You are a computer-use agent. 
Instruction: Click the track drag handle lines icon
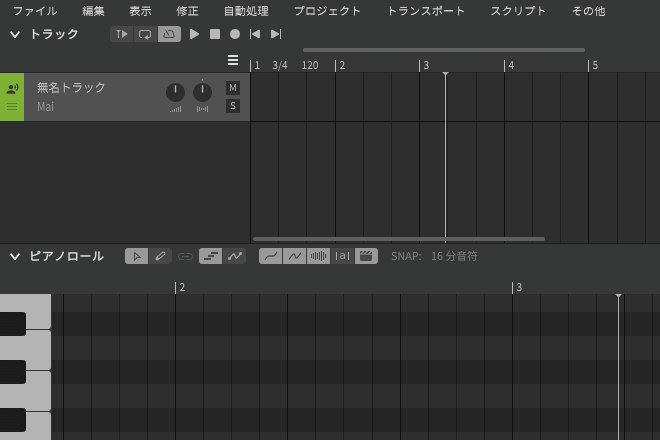point(12,107)
